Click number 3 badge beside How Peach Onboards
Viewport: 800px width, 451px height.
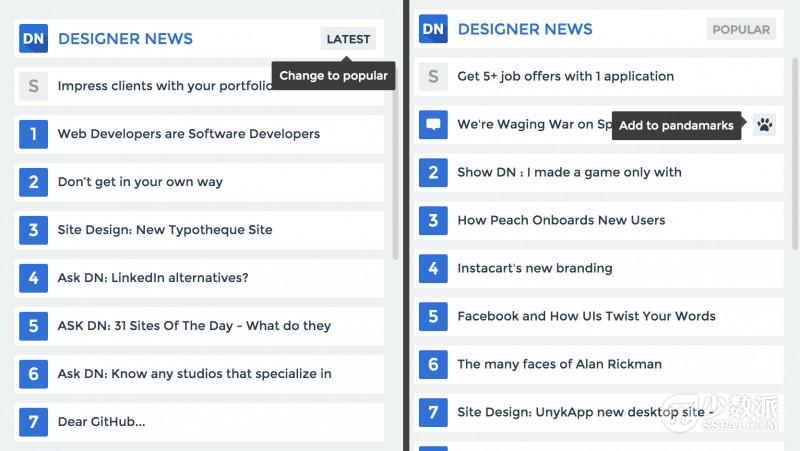(433, 220)
